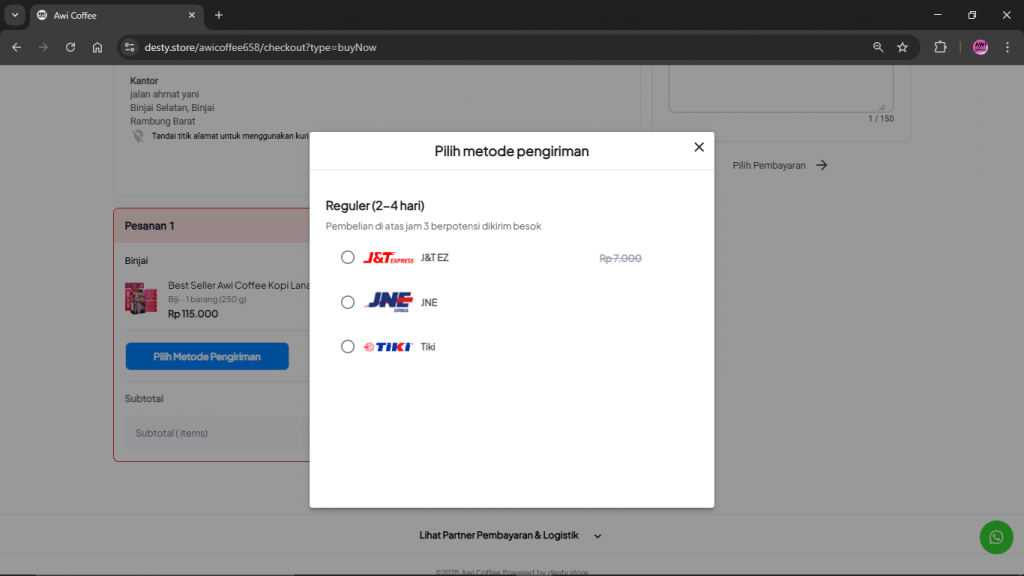Click the Best Seller Awi Coffee product name

pos(238,285)
